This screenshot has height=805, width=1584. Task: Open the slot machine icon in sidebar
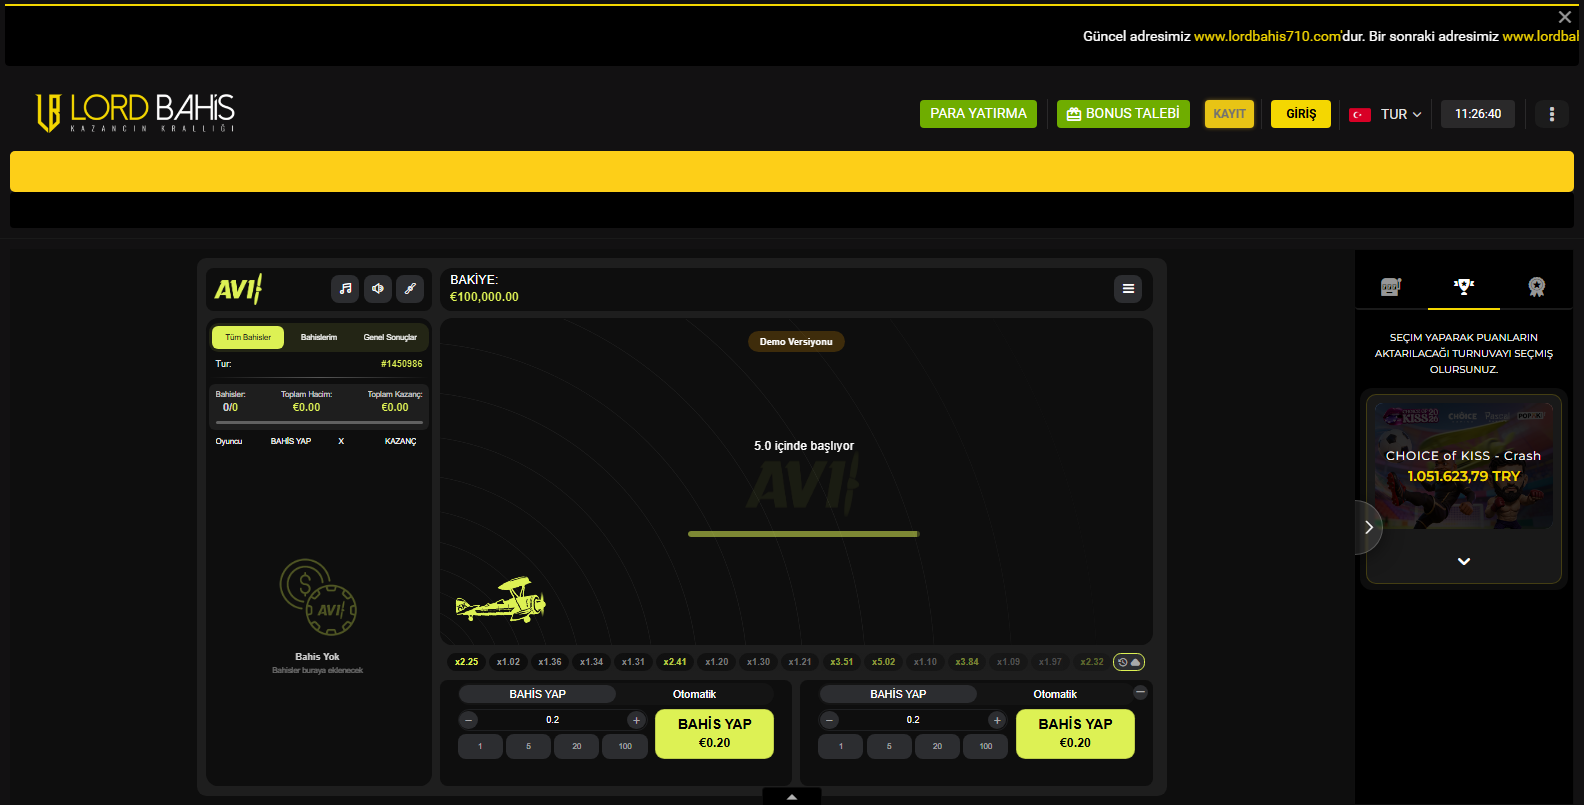click(x=1391, y=287)
